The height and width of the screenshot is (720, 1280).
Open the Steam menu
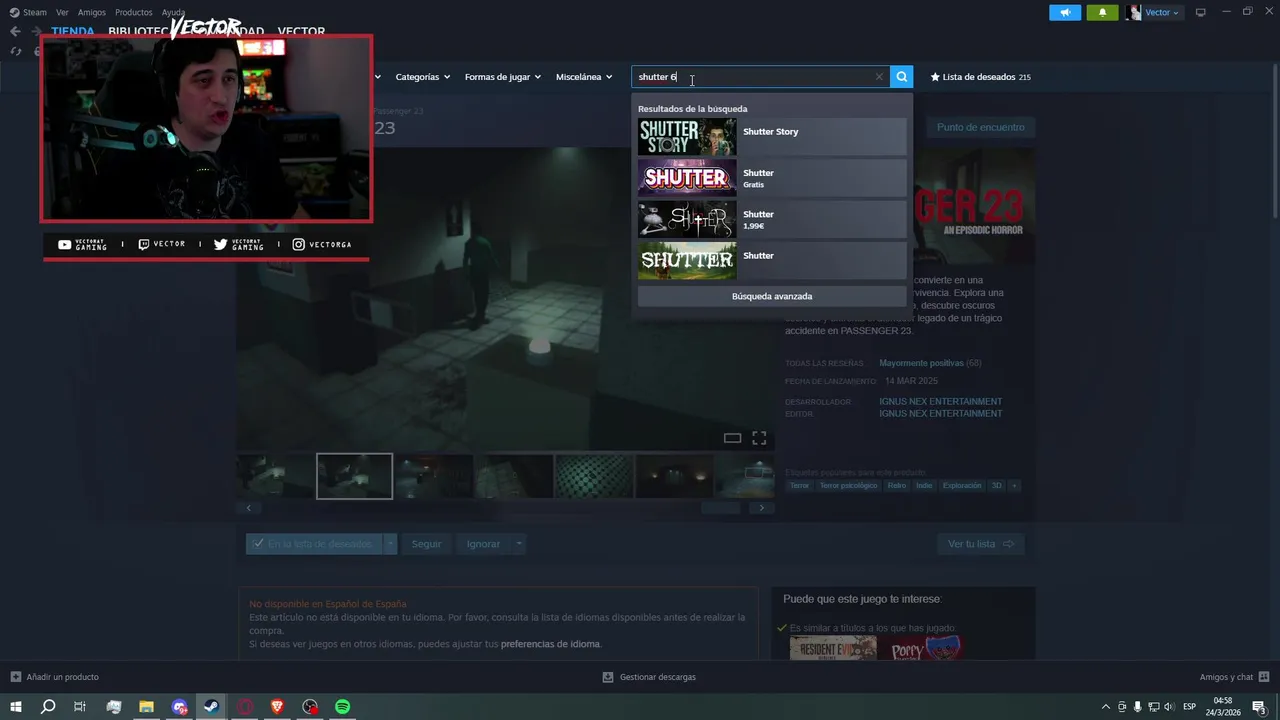click(29, 12)
